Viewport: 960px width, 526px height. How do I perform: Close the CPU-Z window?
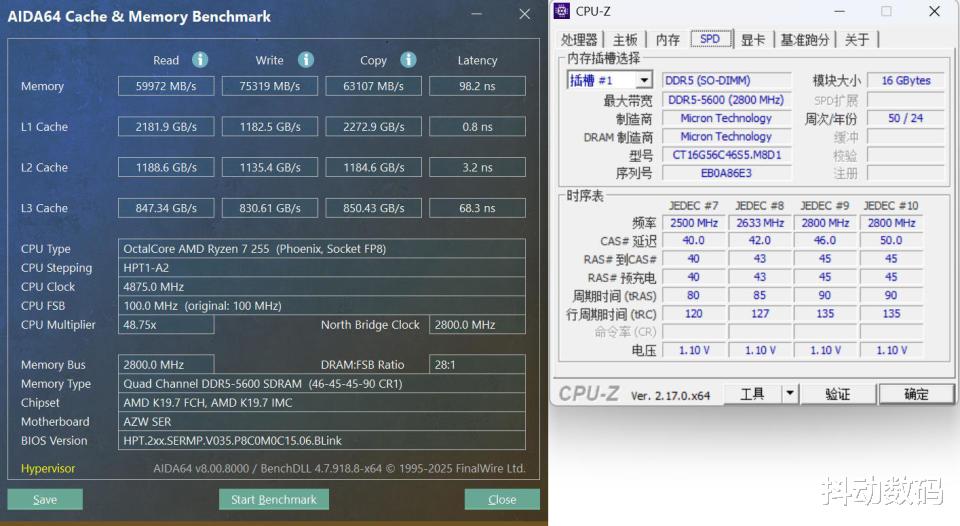pyautogui.click(x=934, y=11)
